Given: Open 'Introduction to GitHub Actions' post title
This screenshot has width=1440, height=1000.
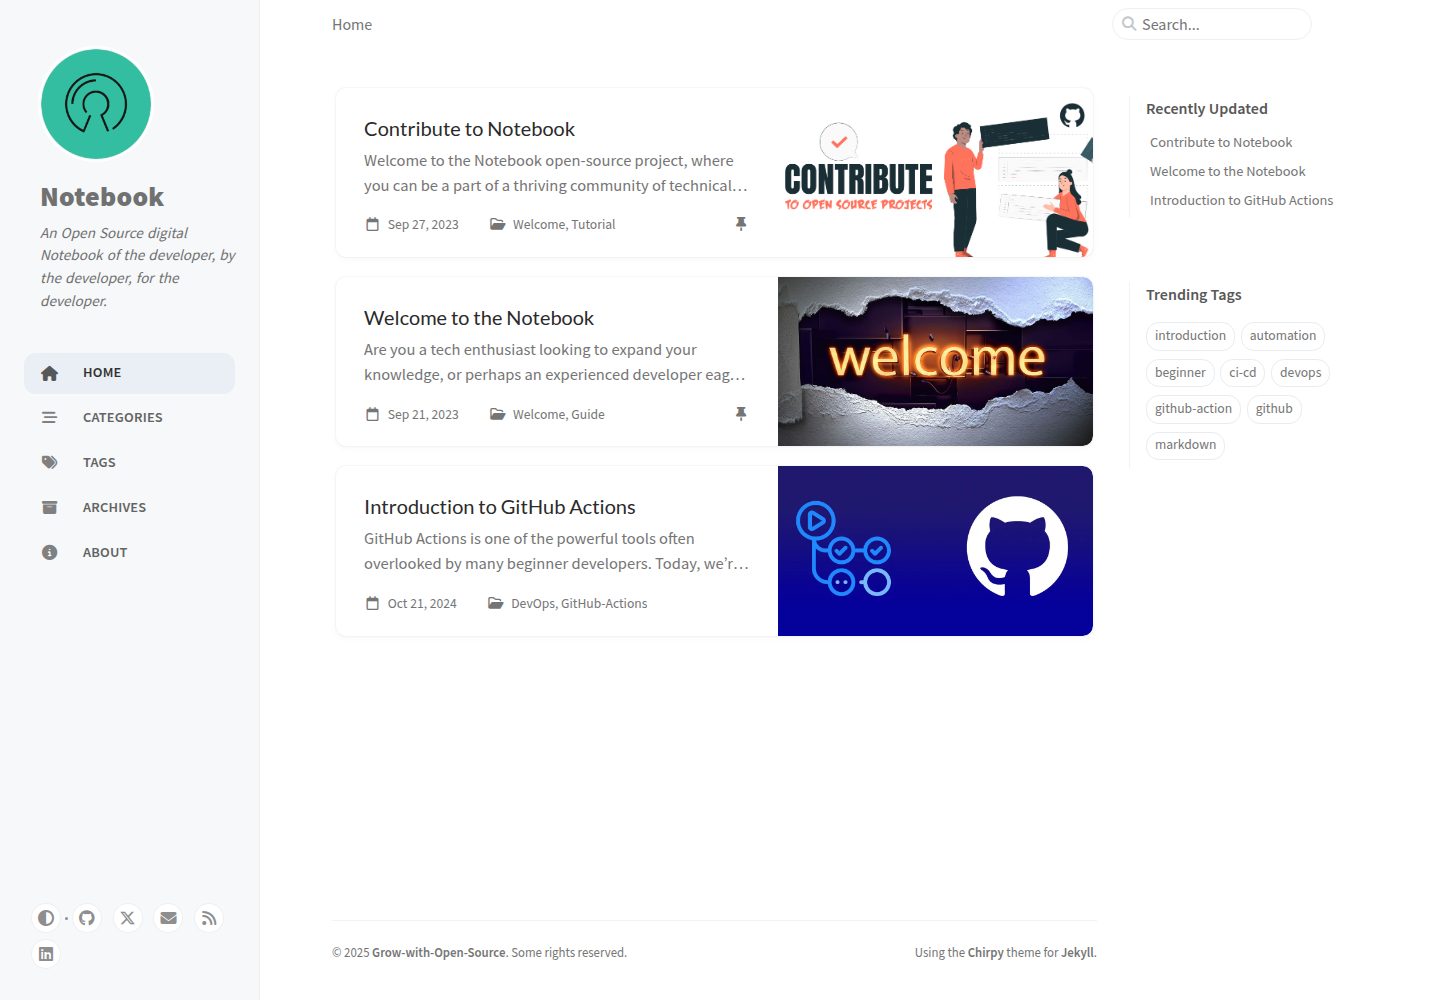Looking at the screenshot, I should pos(500,507).
